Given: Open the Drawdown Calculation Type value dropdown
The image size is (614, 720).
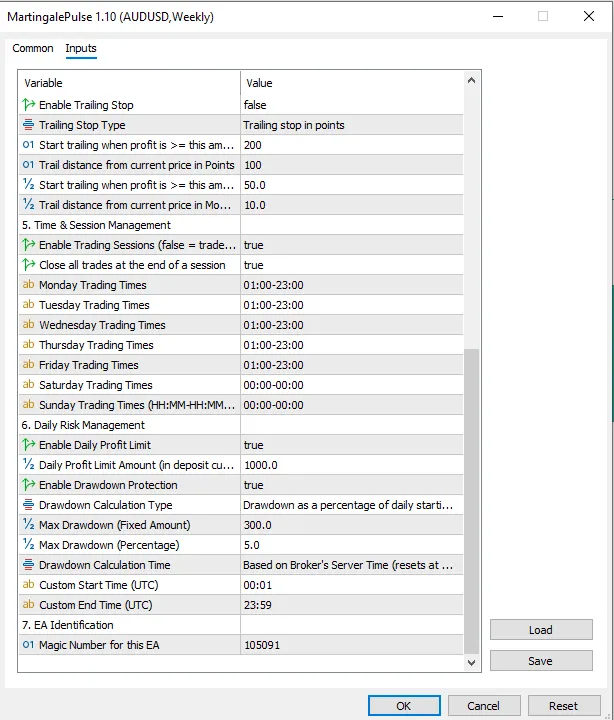Looking at the screenshot, I should click(x=352, y=505).
